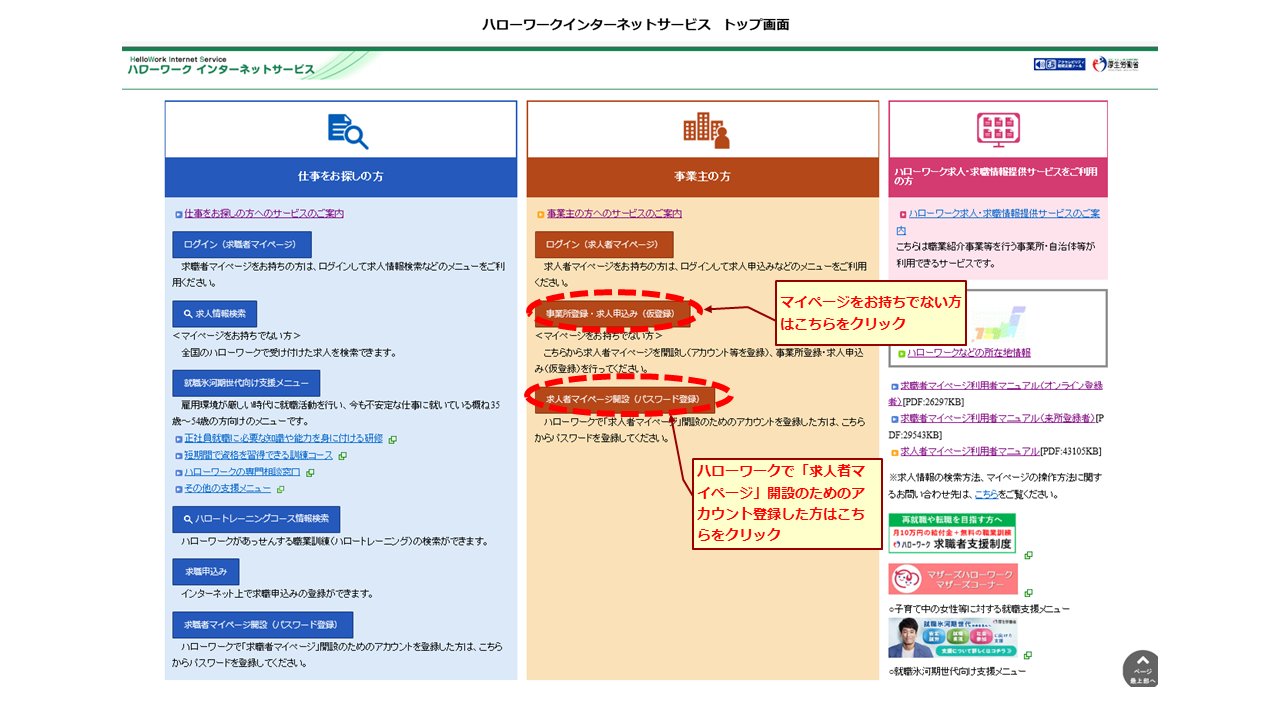Click the external-link icon after 専門相談窓口 link
1280x720 pixels.
tap(311, 472)
